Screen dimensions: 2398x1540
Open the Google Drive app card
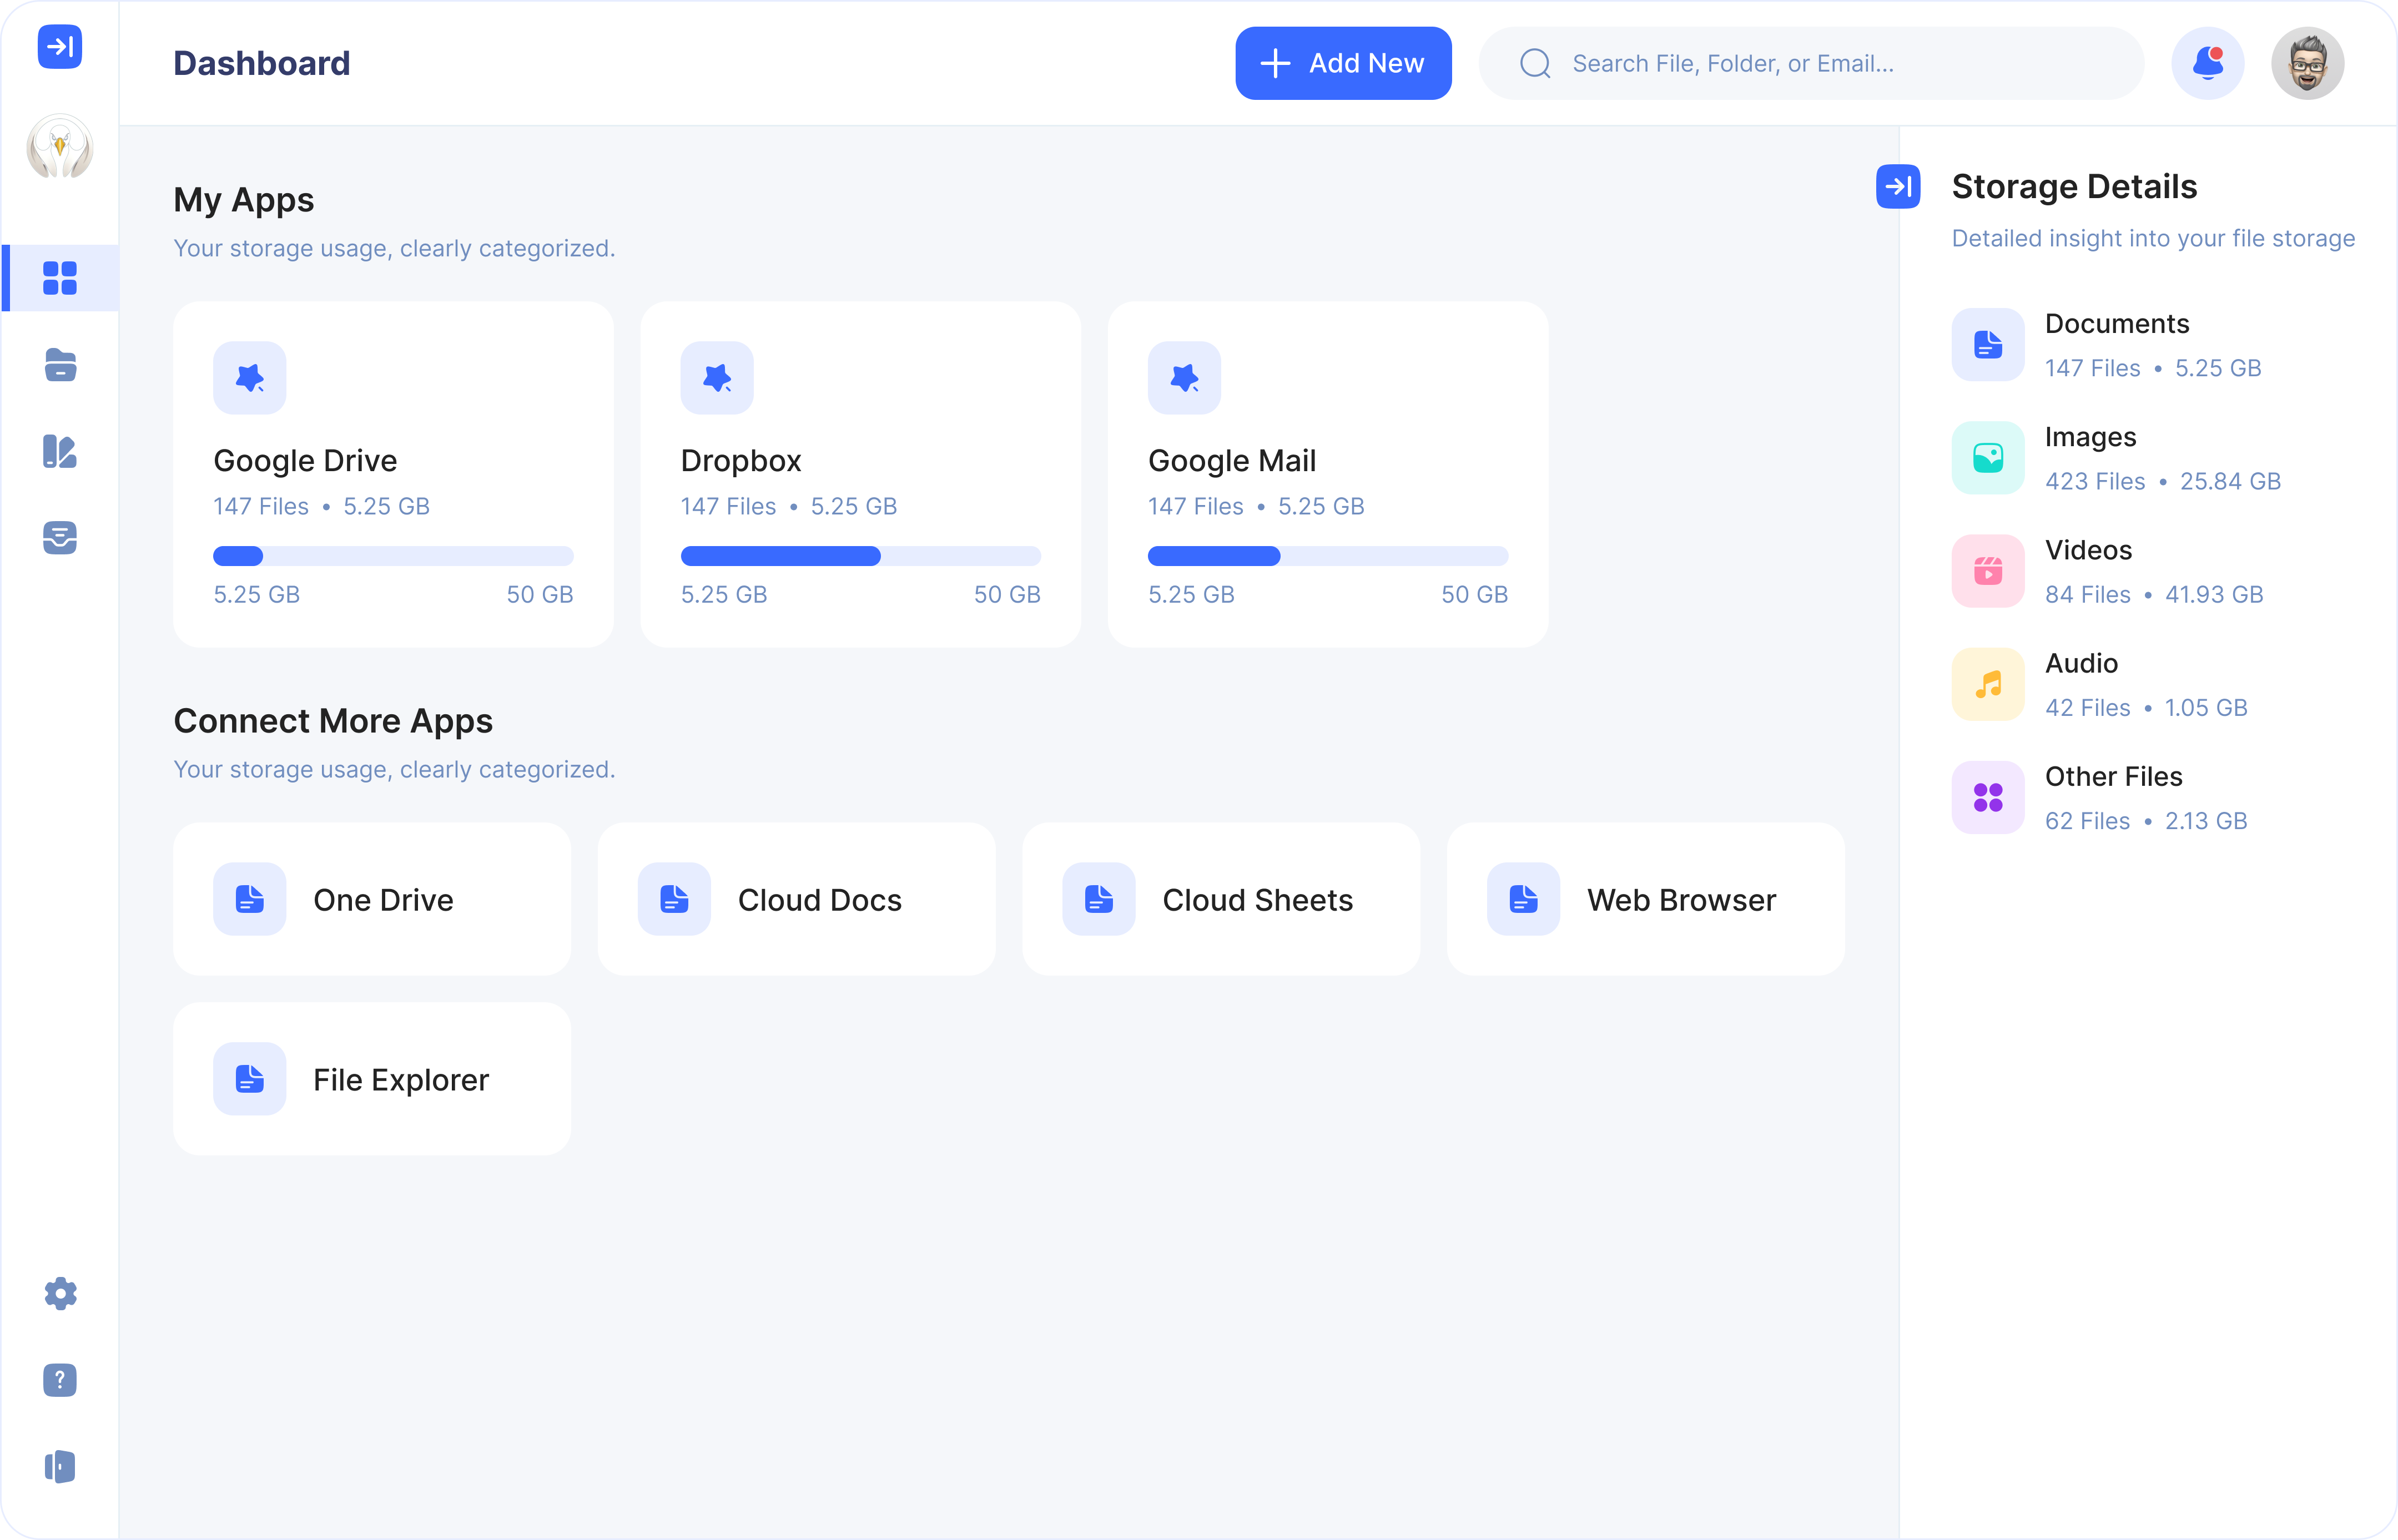(x=393, y=471)
